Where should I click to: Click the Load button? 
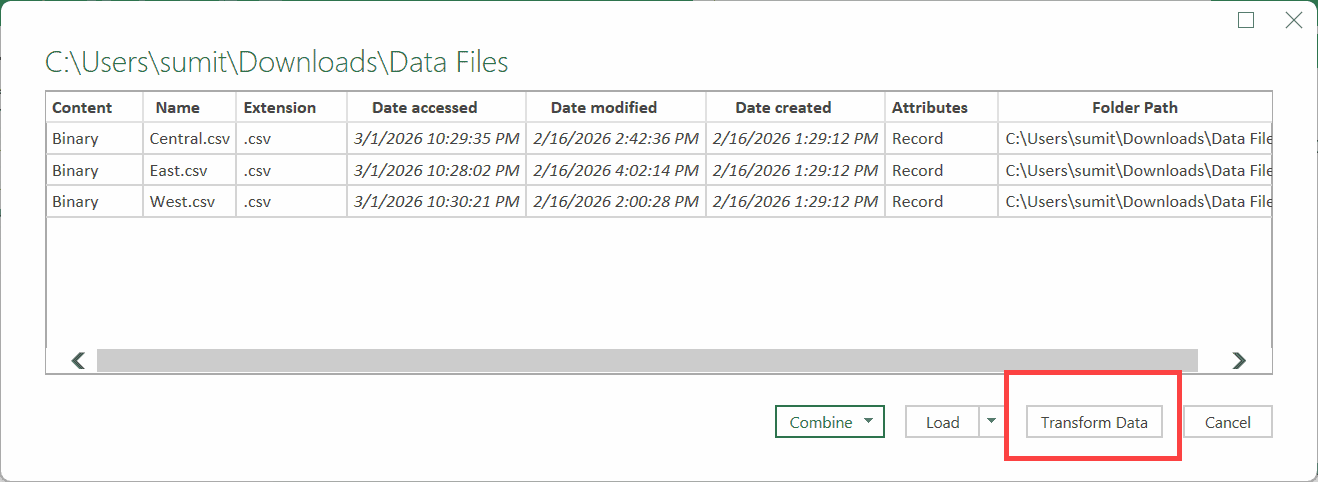click(942, 422)
